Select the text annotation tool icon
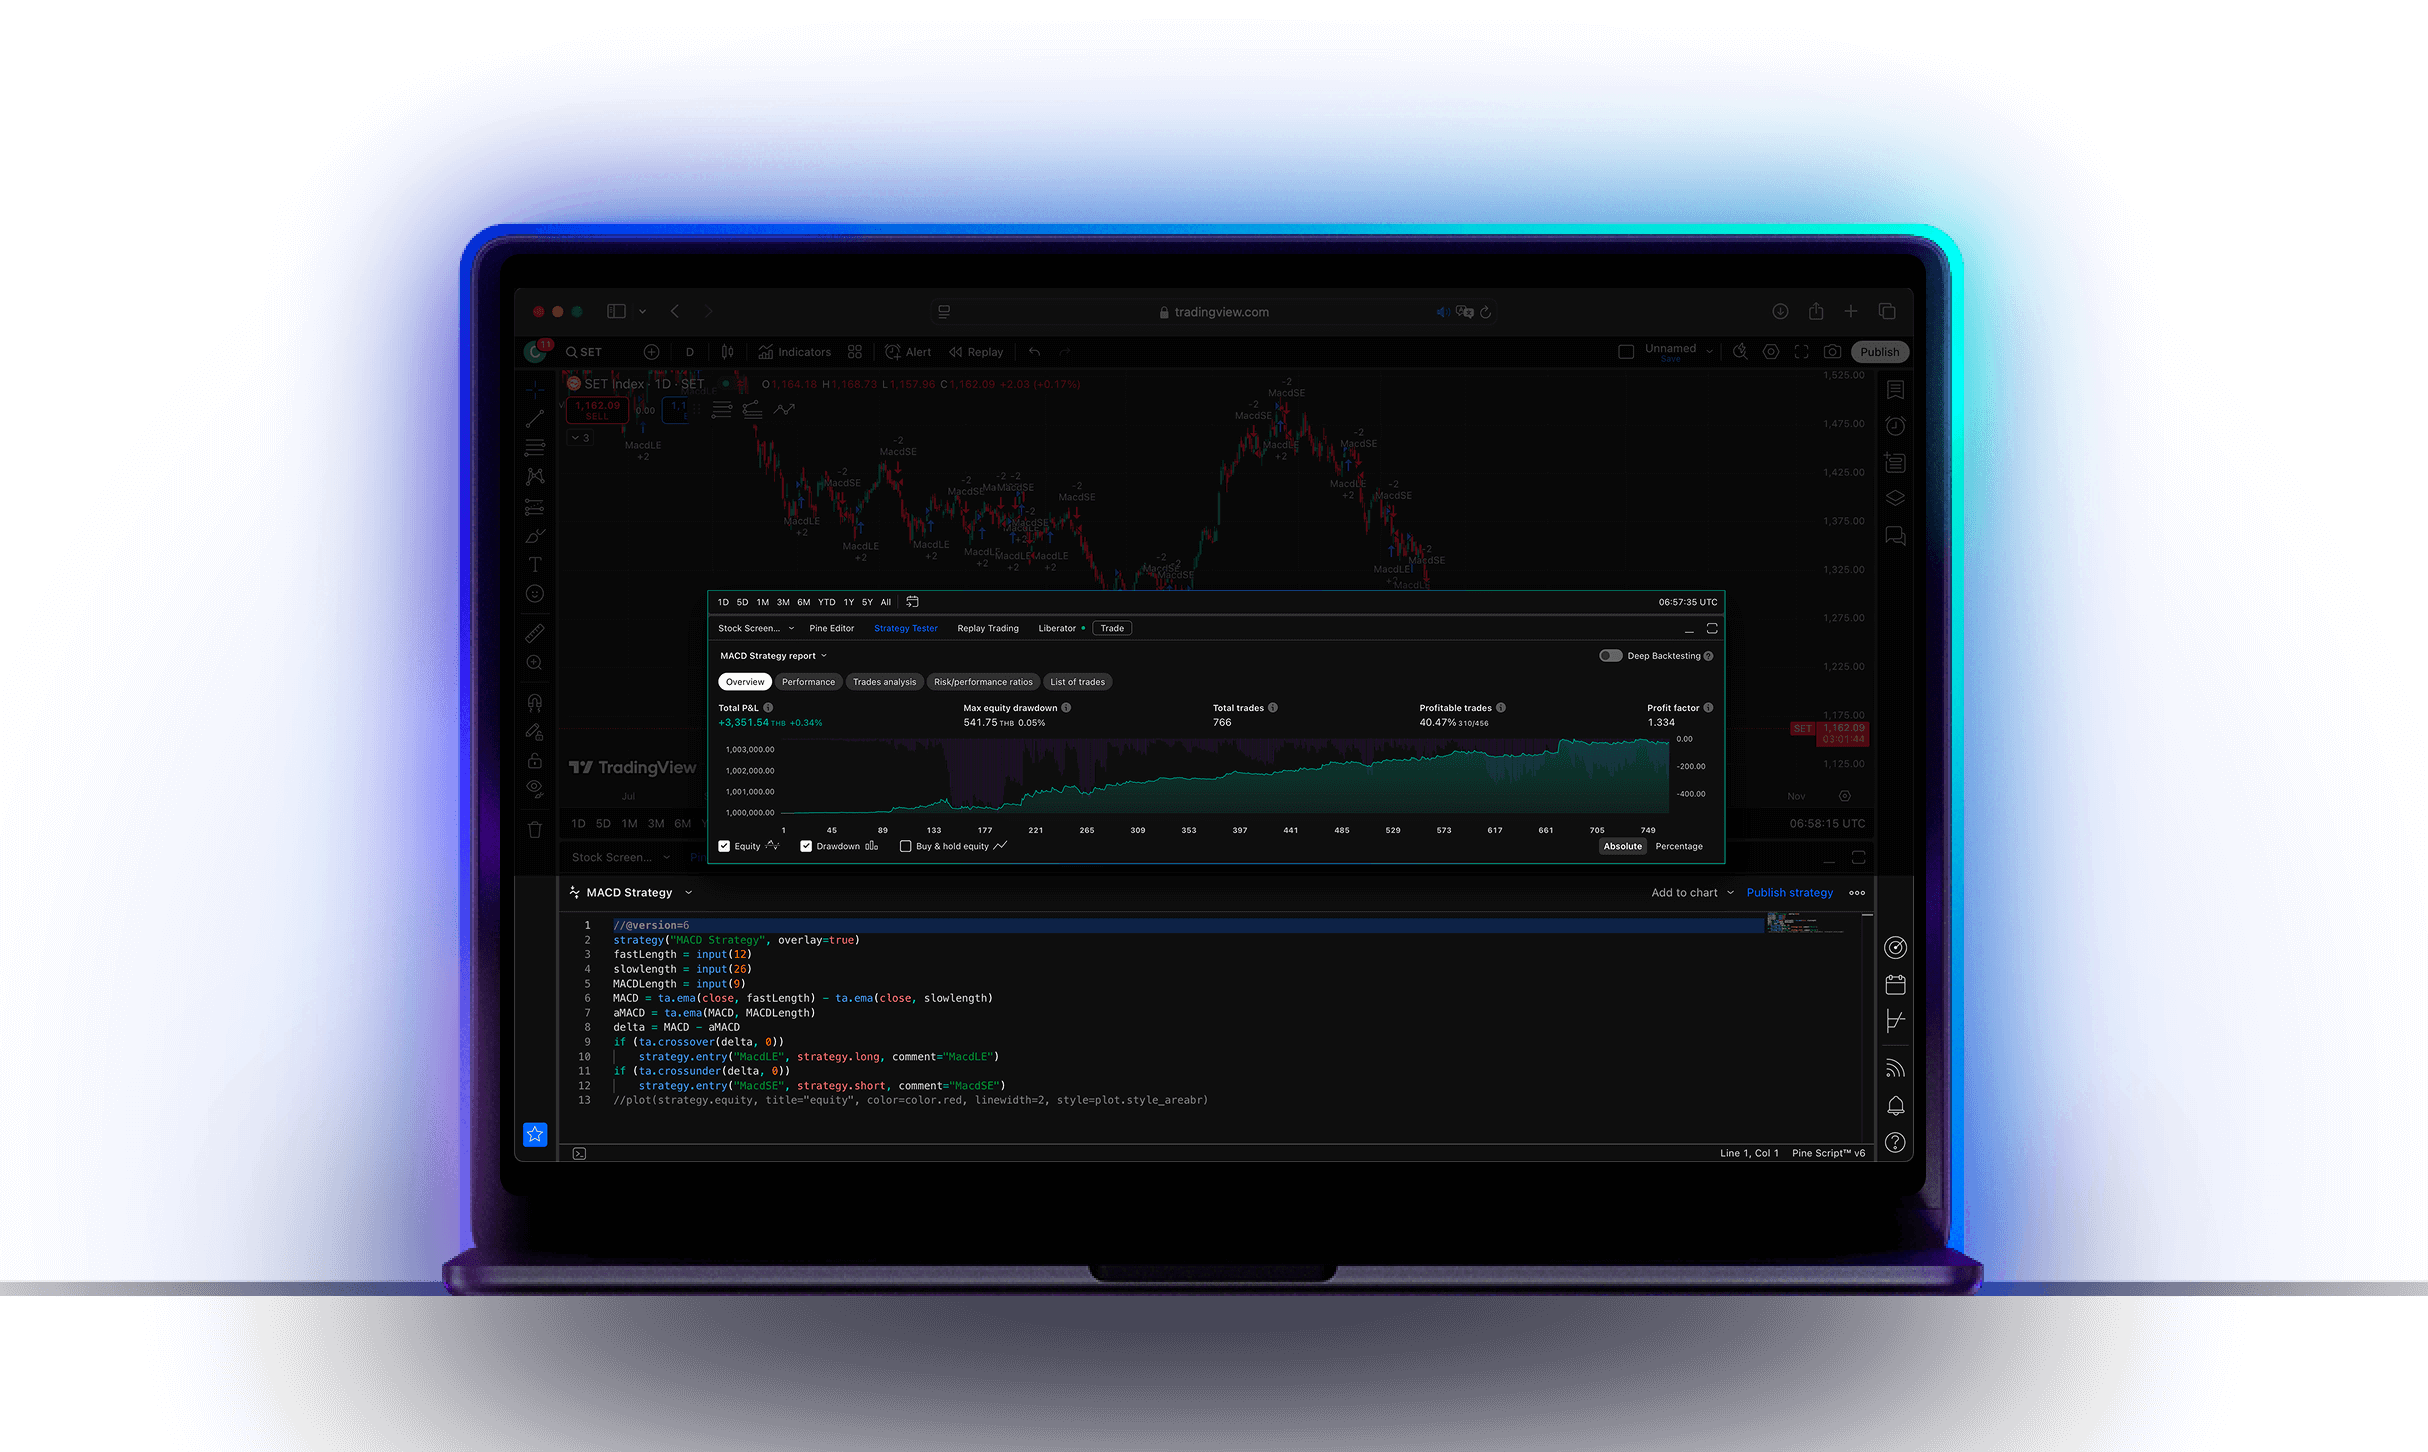This screenshot has height=1452, width=2428. (x=536, y=564)
